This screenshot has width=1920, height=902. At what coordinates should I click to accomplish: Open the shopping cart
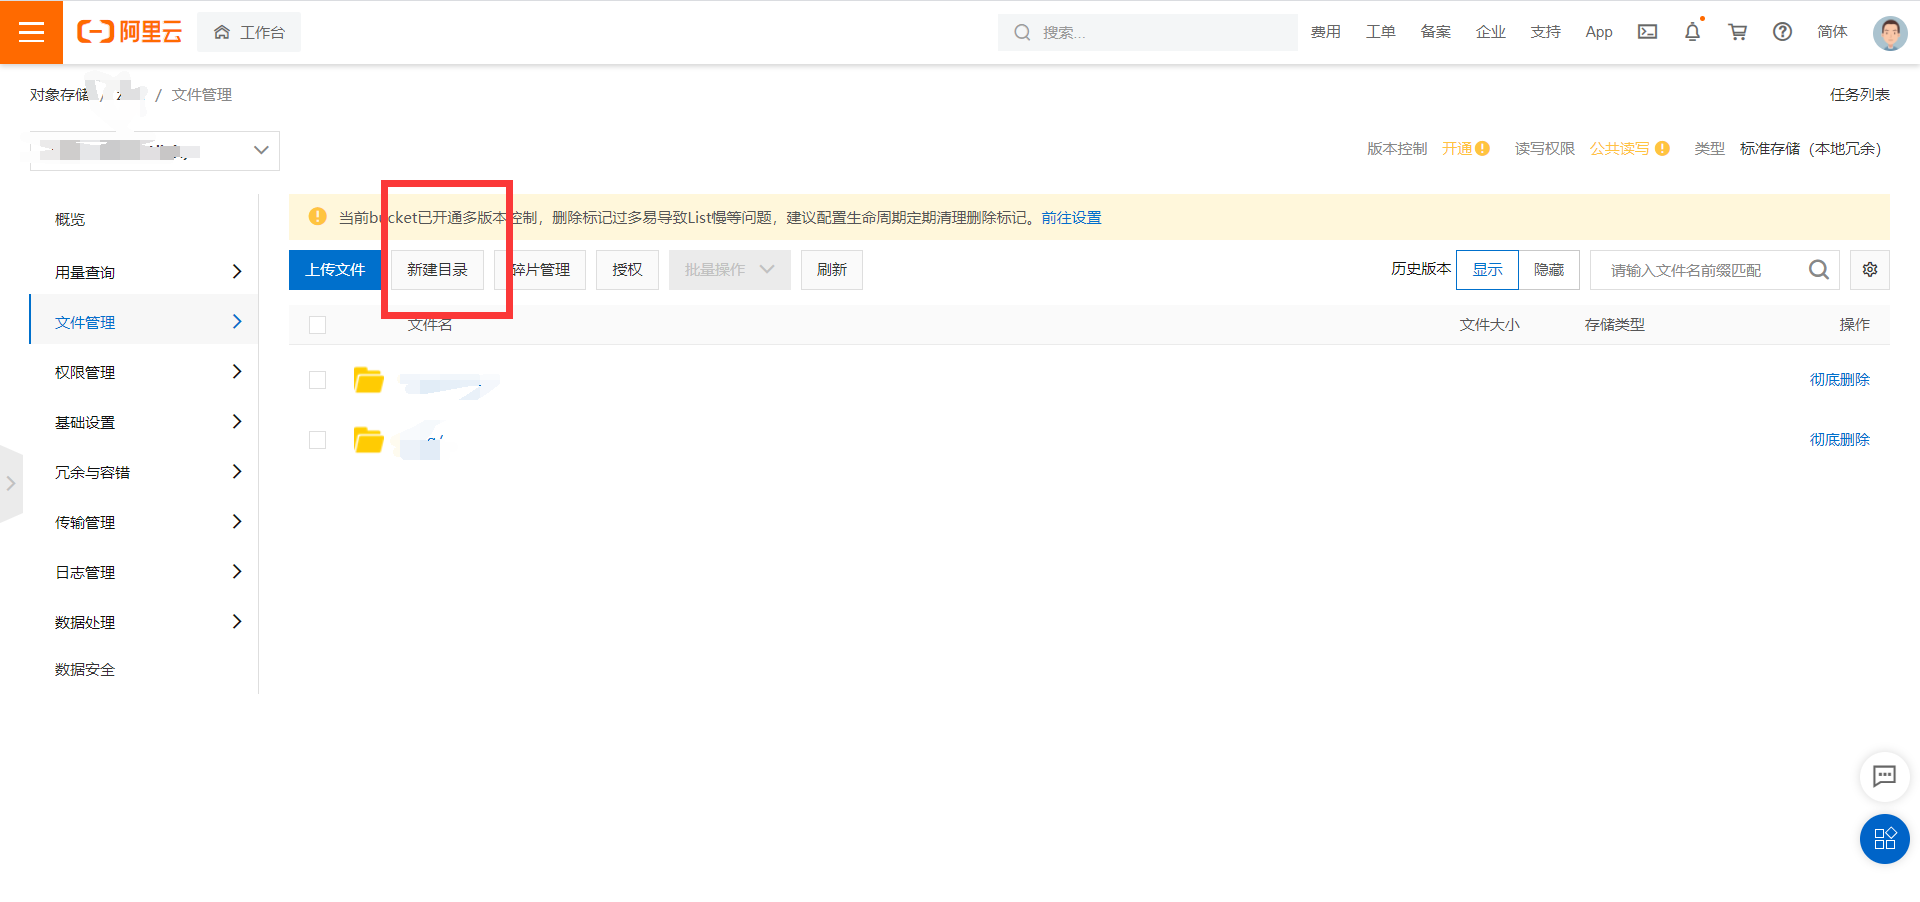(x=1737, y=31)
